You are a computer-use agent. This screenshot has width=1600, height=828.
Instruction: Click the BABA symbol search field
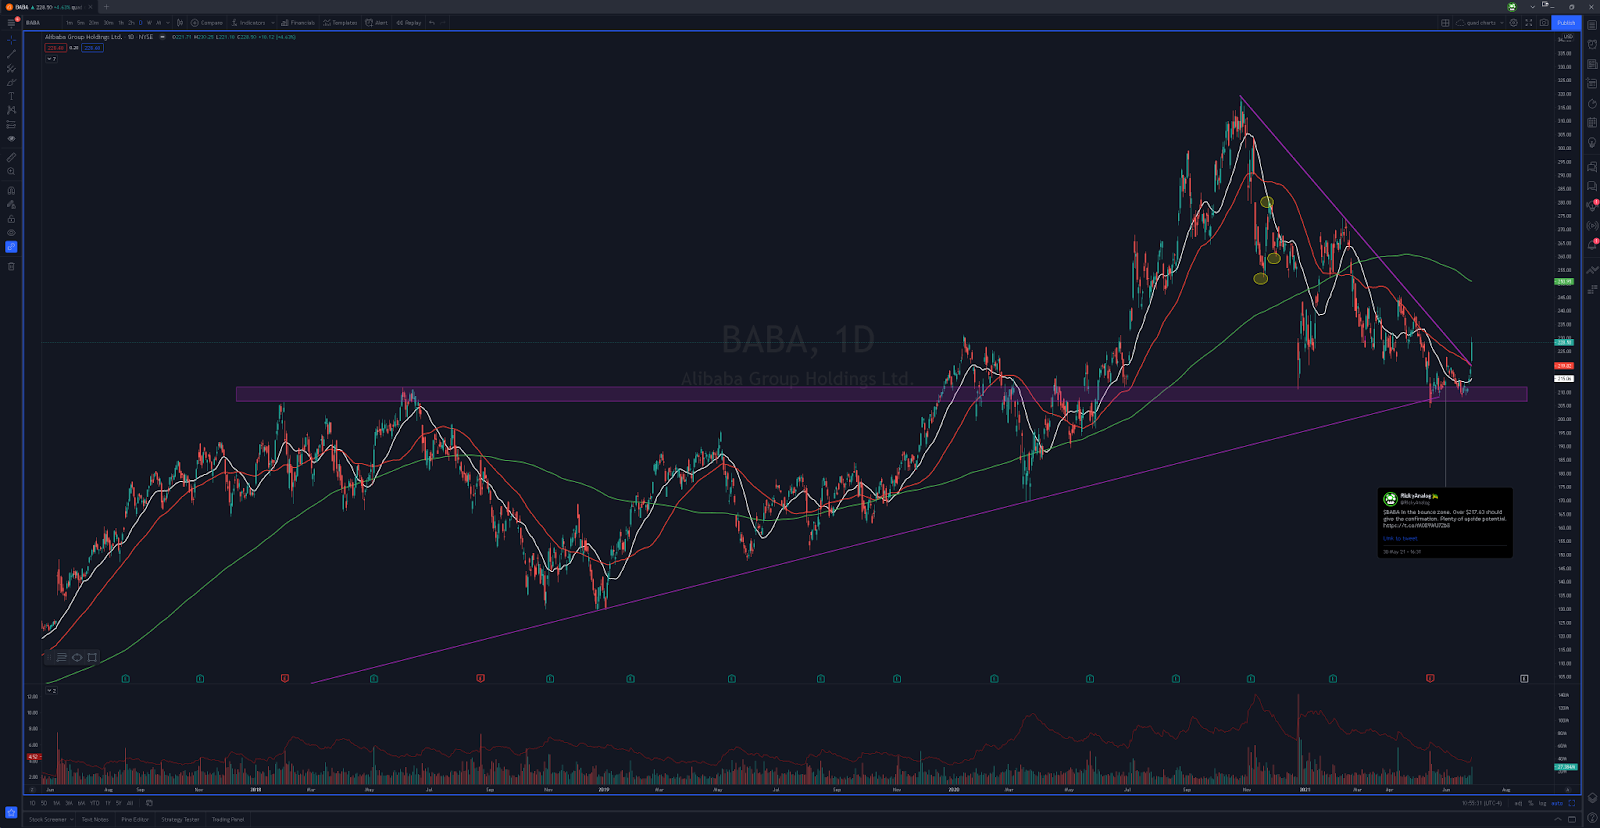click(42, 23)
